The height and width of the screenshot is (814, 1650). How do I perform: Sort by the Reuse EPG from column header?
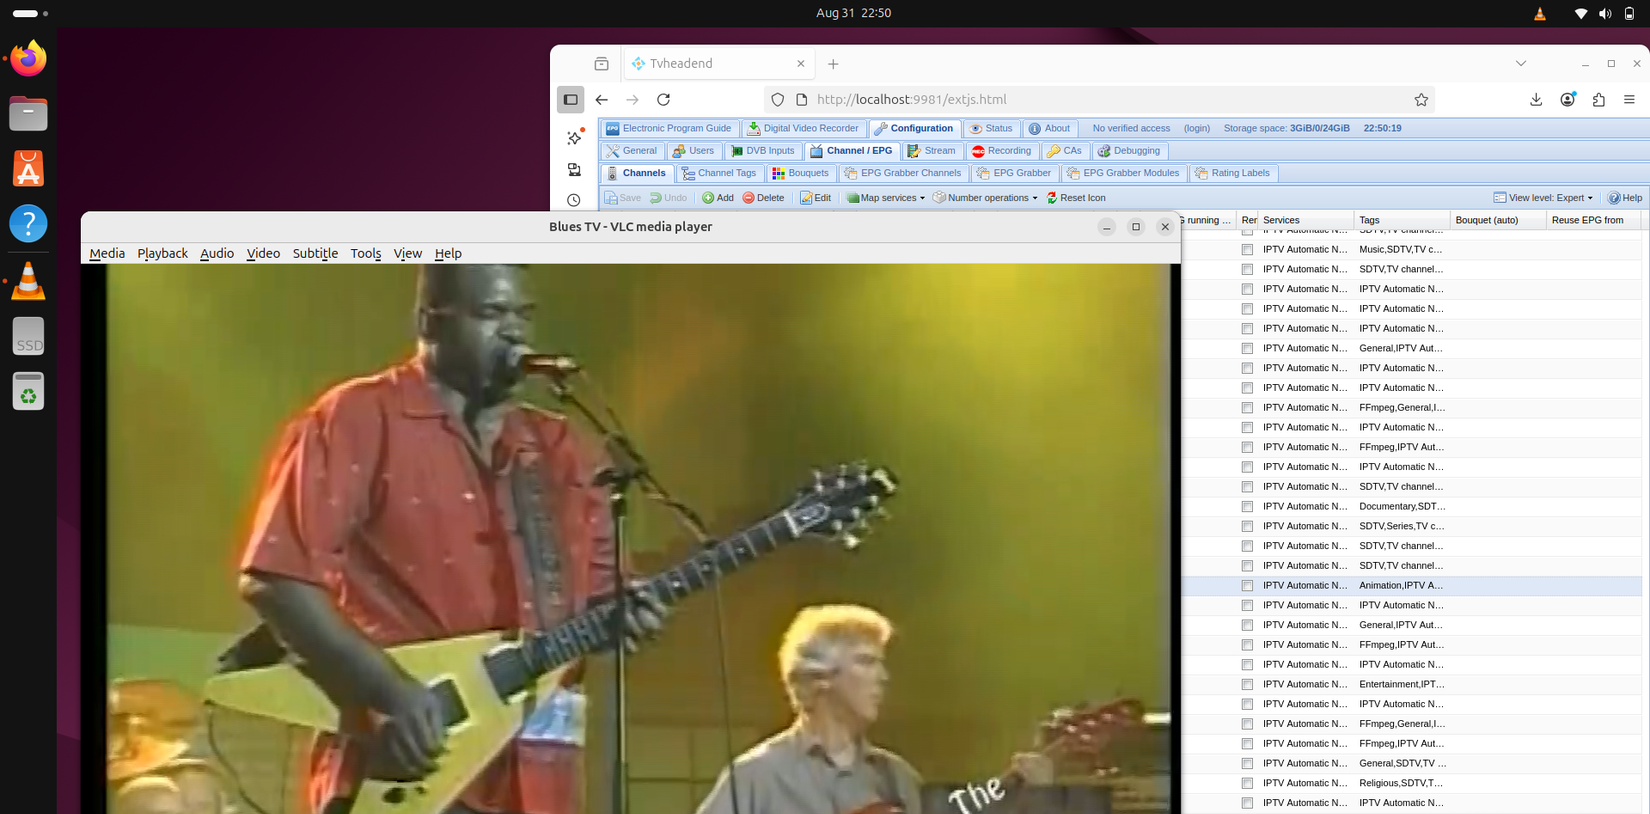[1594, 220]
